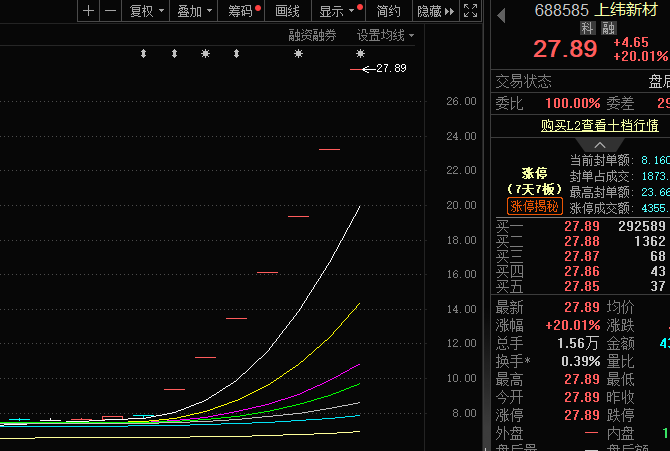
Task: Click the plus zoom-in chart icon
Action: 89,11
